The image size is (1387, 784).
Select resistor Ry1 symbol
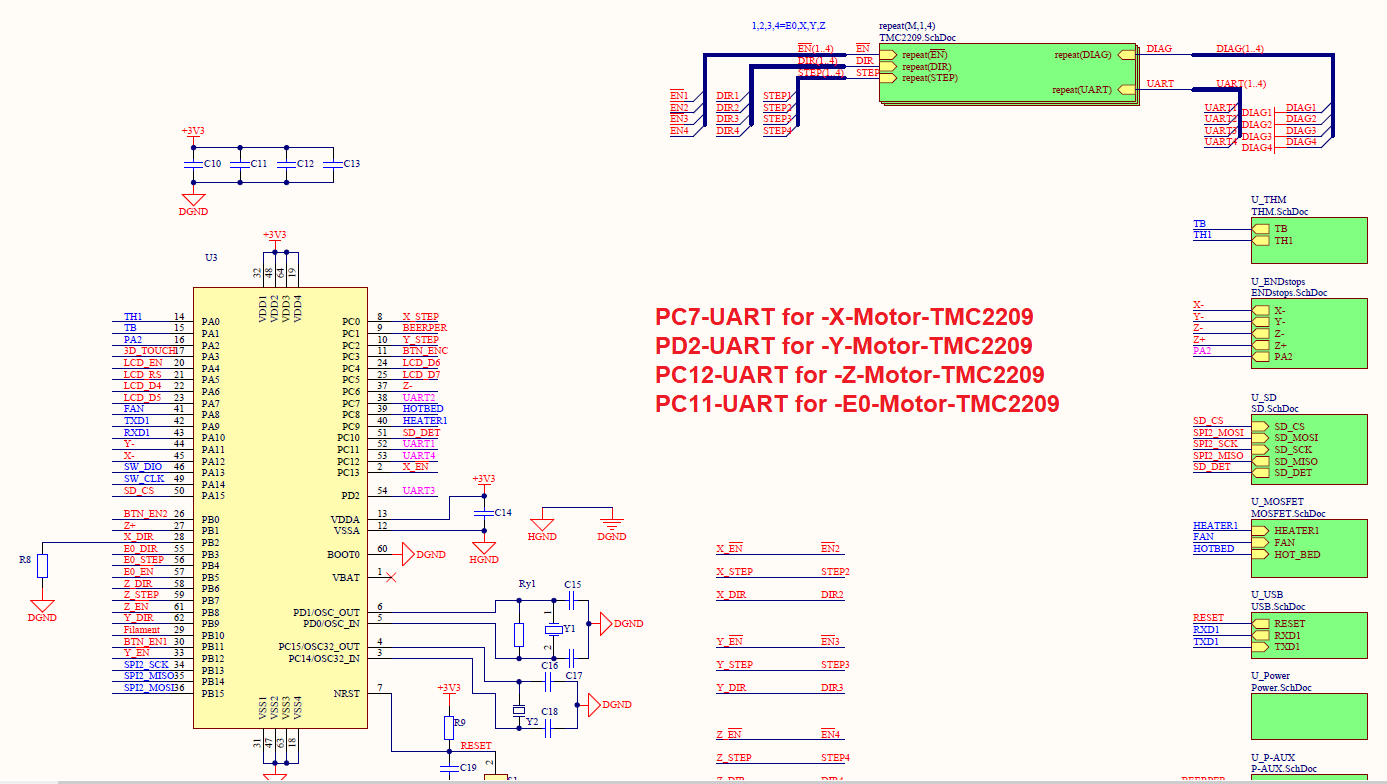(x=519, y=634)
